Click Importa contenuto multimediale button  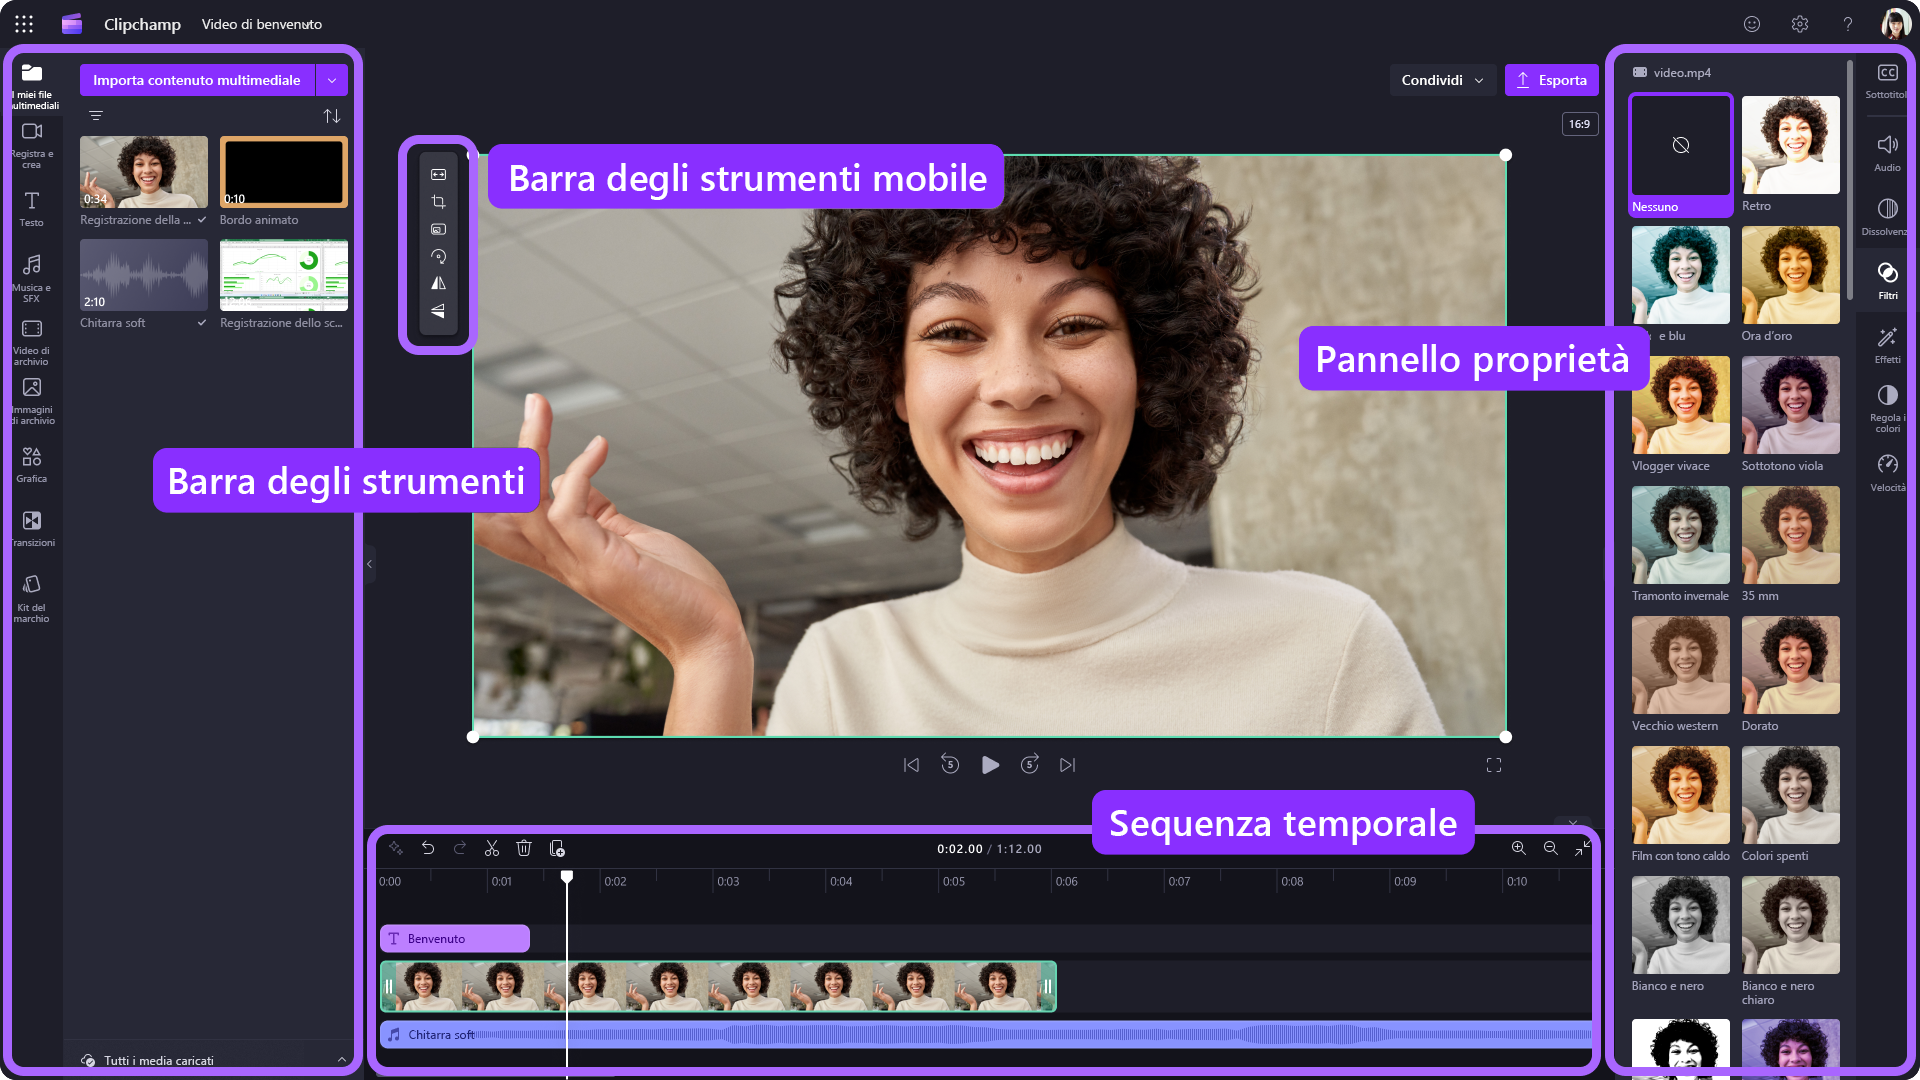click(x=197, y=80)
